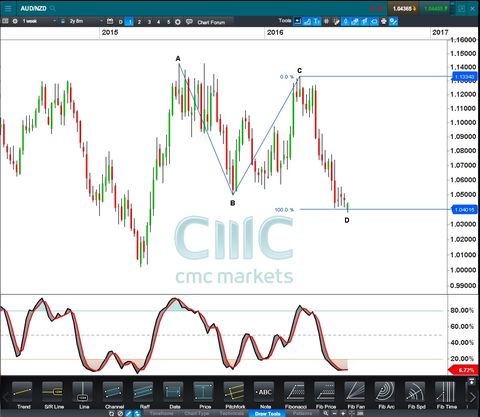
Task: Show more drawing tools with right arrow
Action: tap(472, 397)
